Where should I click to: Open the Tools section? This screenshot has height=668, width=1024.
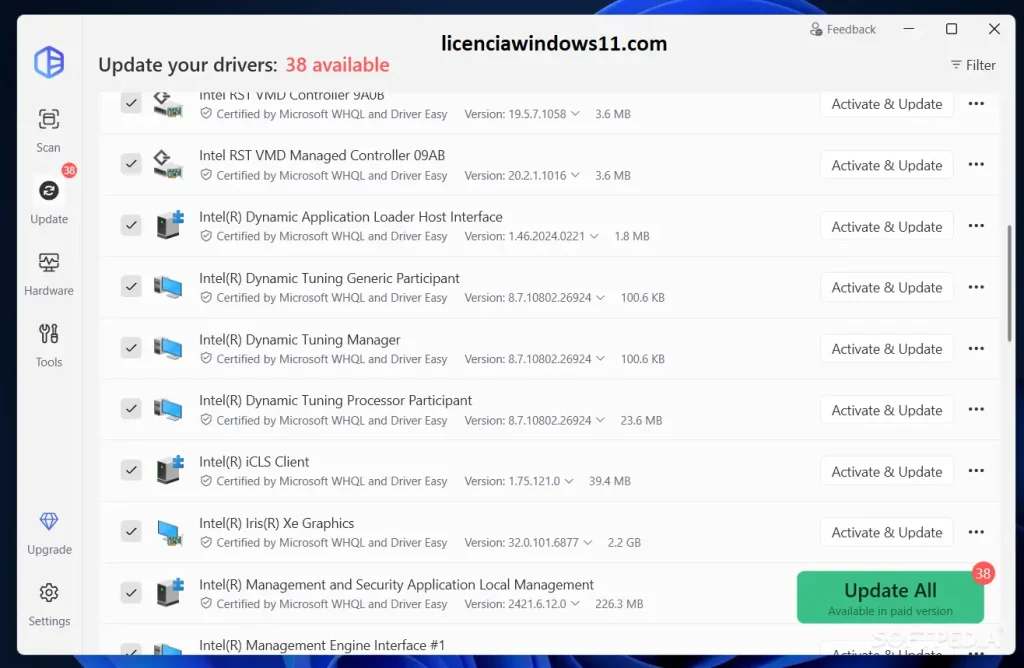coord(48,345)
